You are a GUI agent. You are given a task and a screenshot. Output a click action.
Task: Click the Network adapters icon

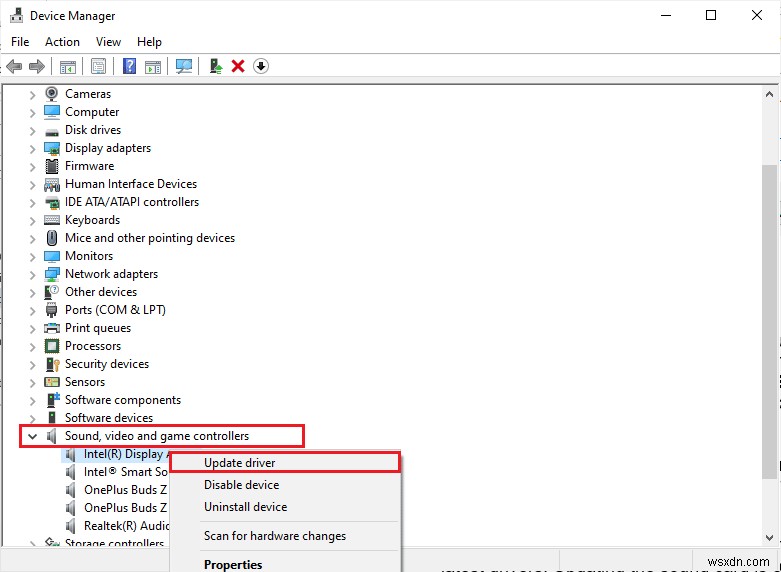coord(52,274)
